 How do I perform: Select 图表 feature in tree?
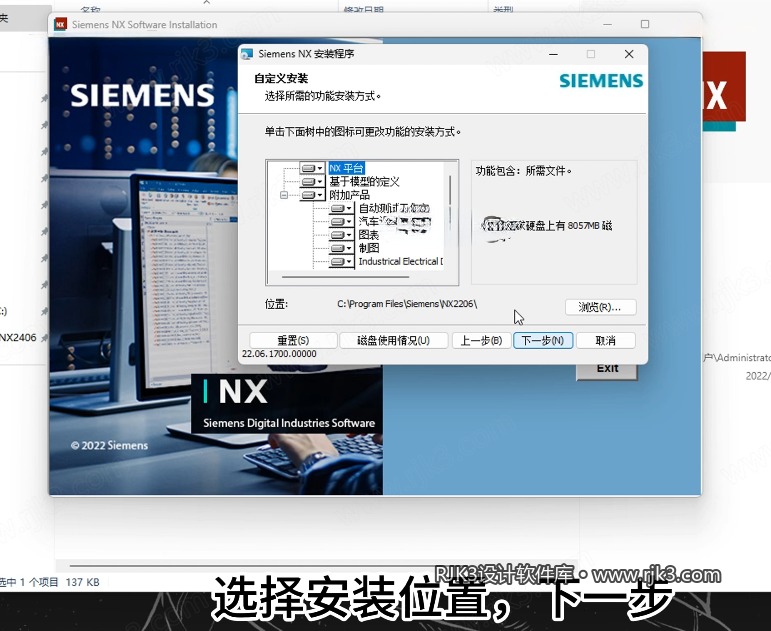coord(369,235)
